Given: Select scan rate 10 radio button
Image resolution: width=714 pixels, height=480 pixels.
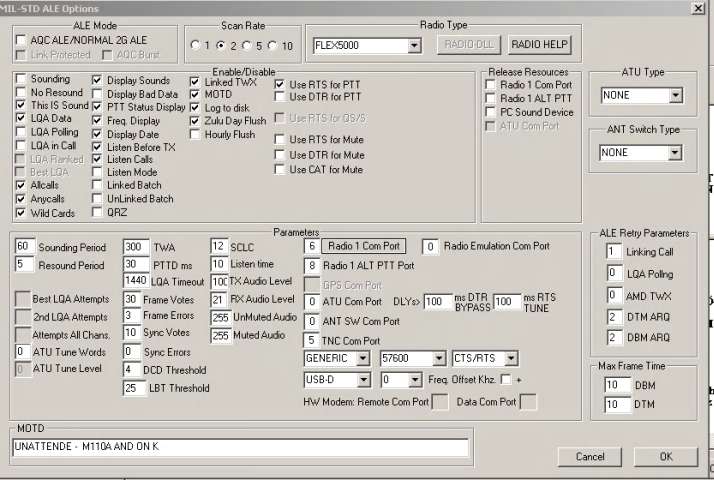Looking at the screenshot, I should (x=273, y=46).
